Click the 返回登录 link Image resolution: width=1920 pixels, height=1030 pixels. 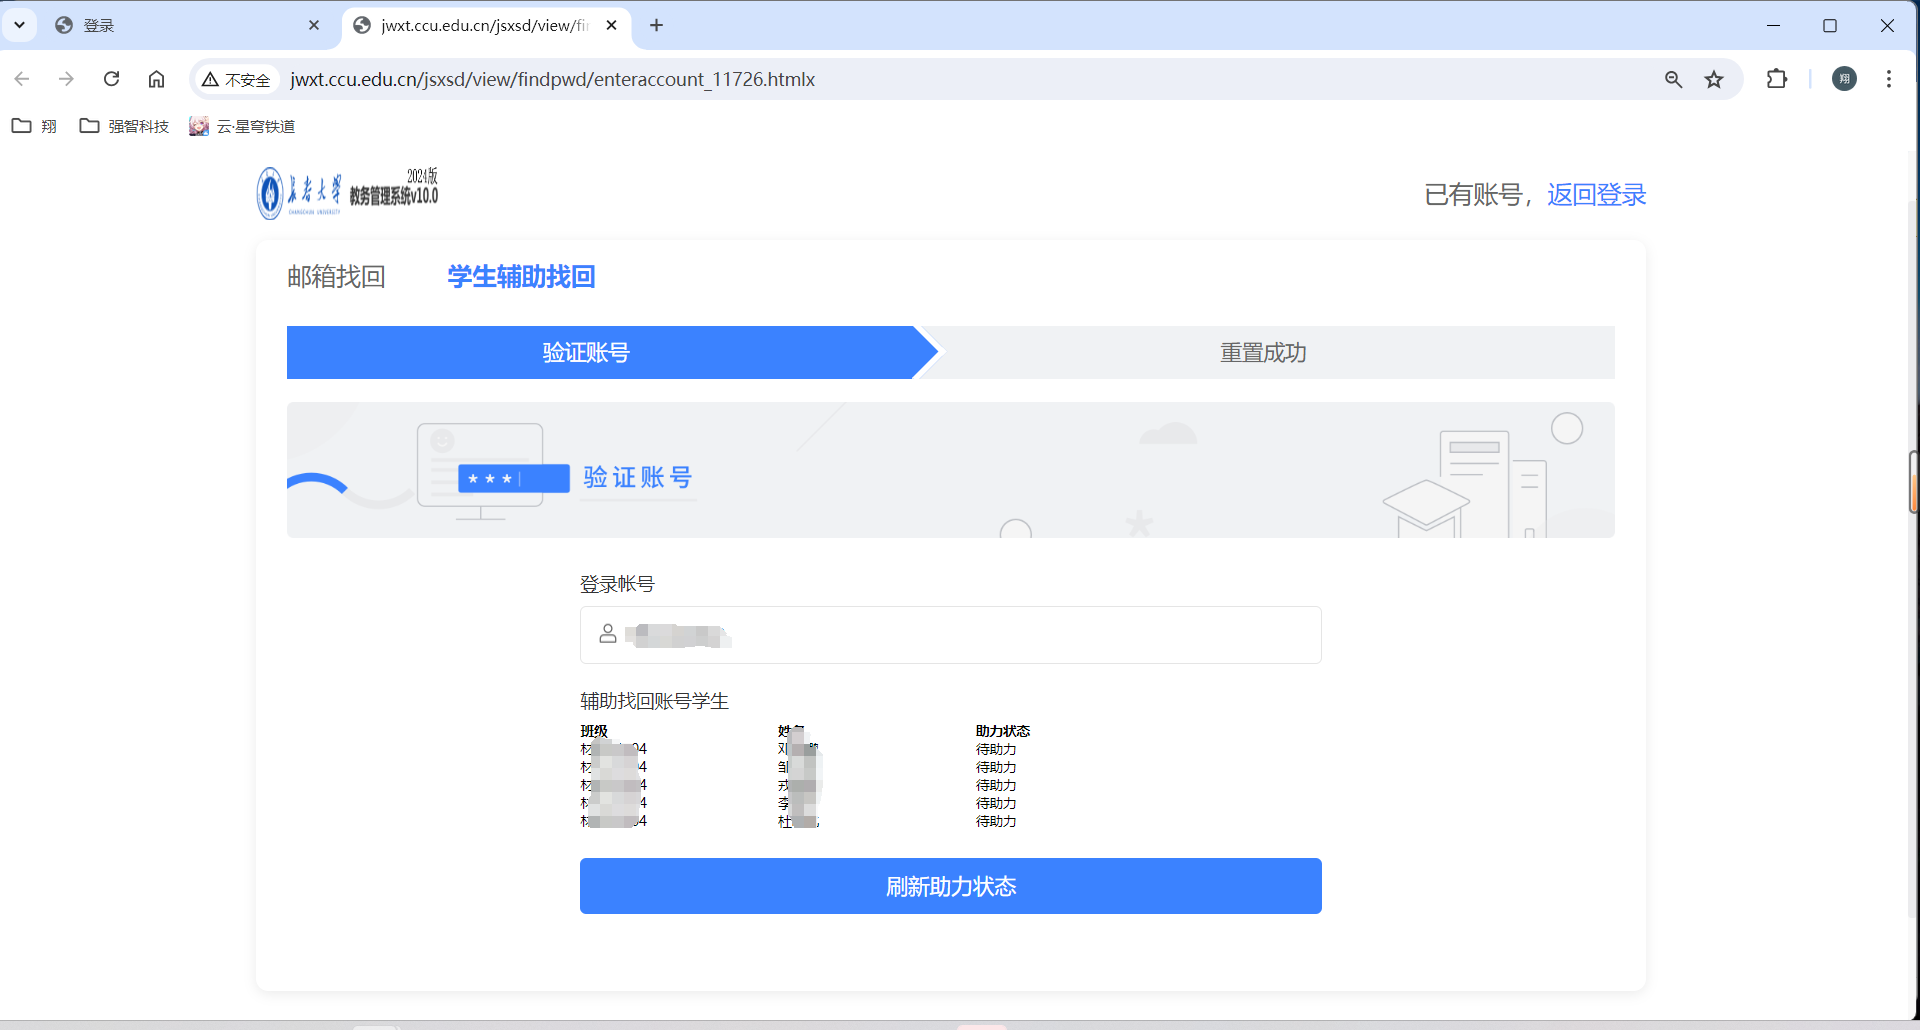pyautogui.click(x=1596, y=195)
